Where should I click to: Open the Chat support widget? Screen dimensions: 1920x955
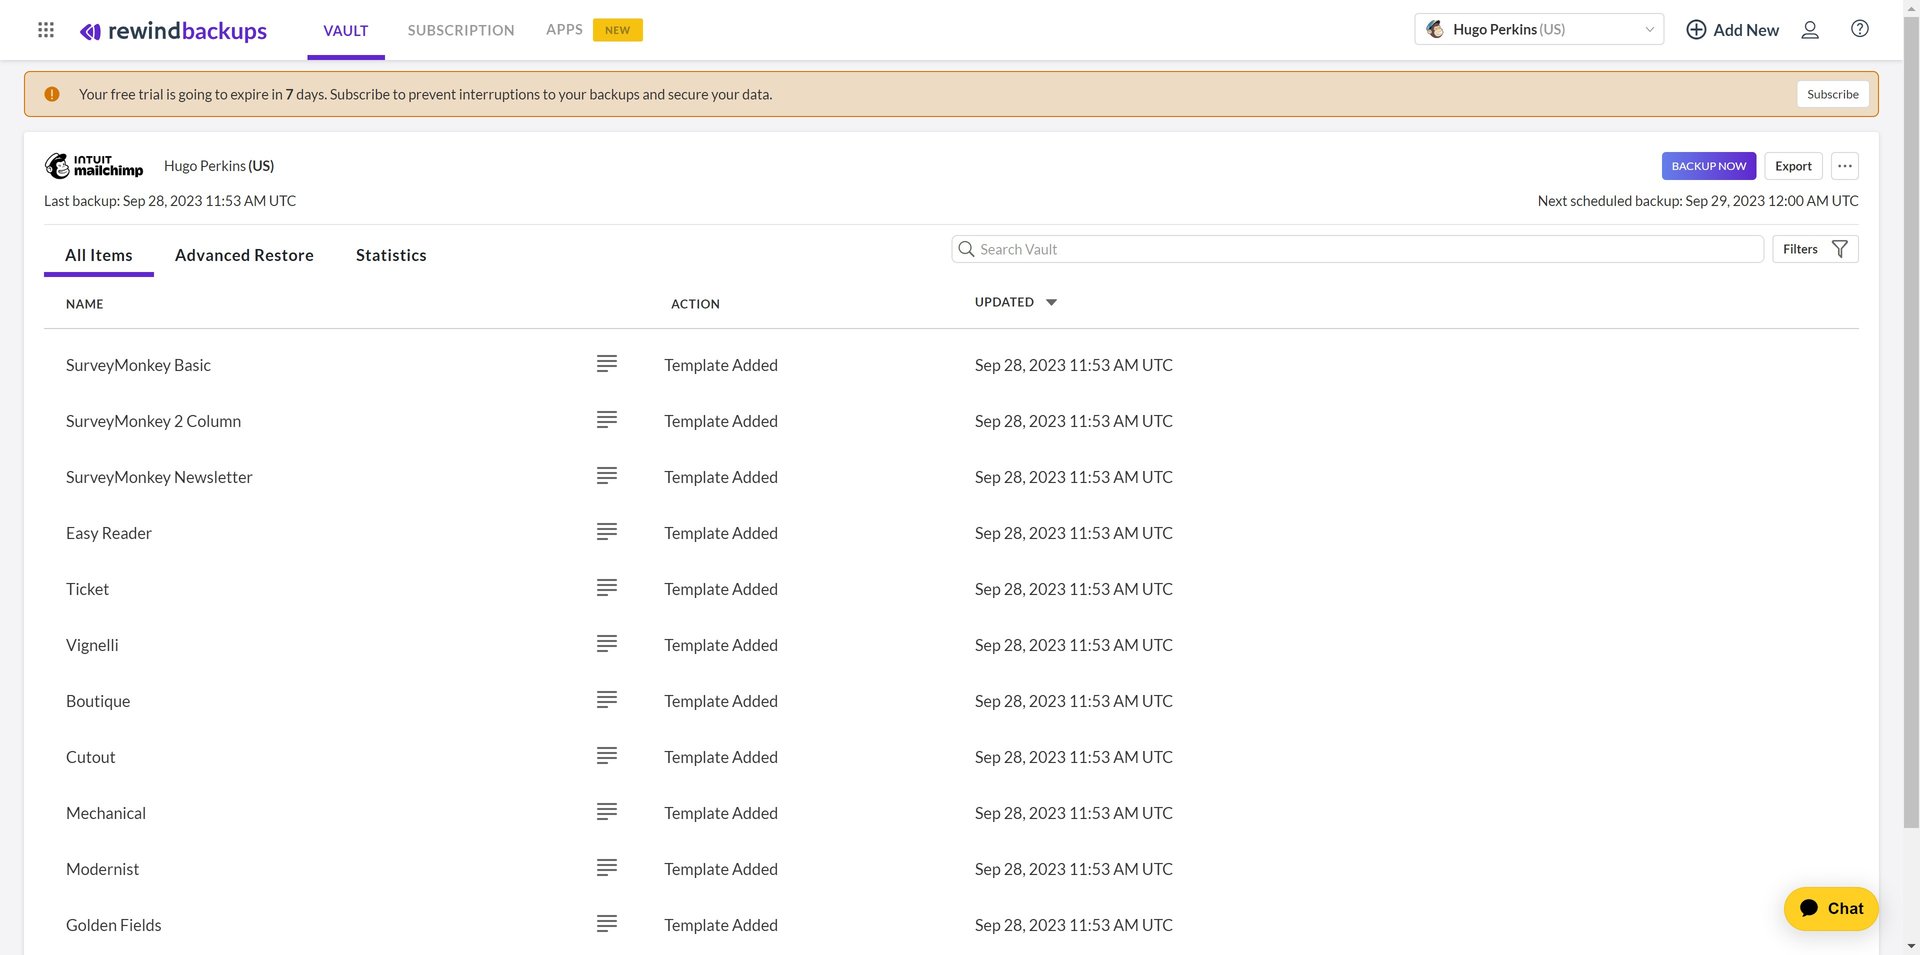(x=1830, y=908)
